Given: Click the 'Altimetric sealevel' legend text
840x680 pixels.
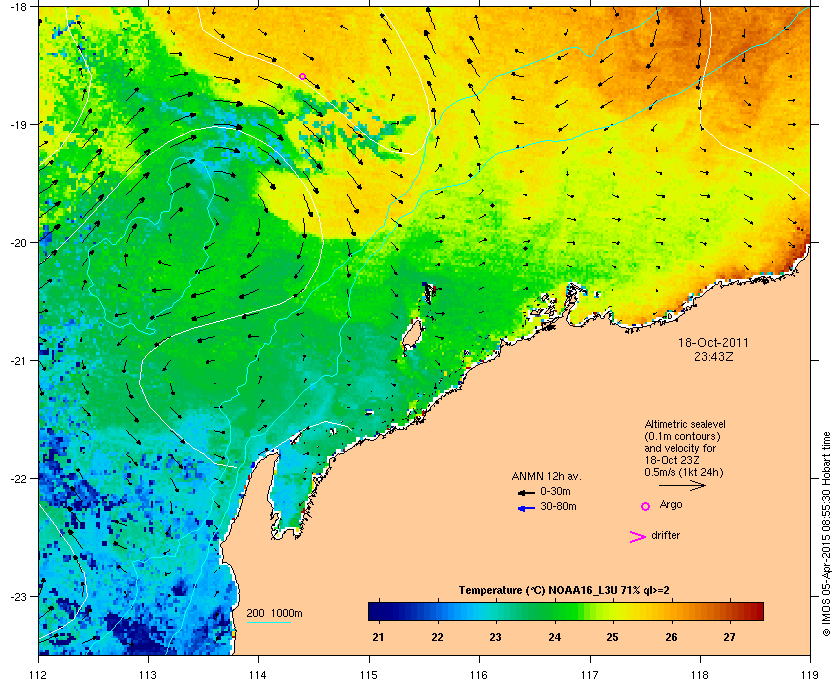Looking at the screenshot, I should [x=685, y=424].
